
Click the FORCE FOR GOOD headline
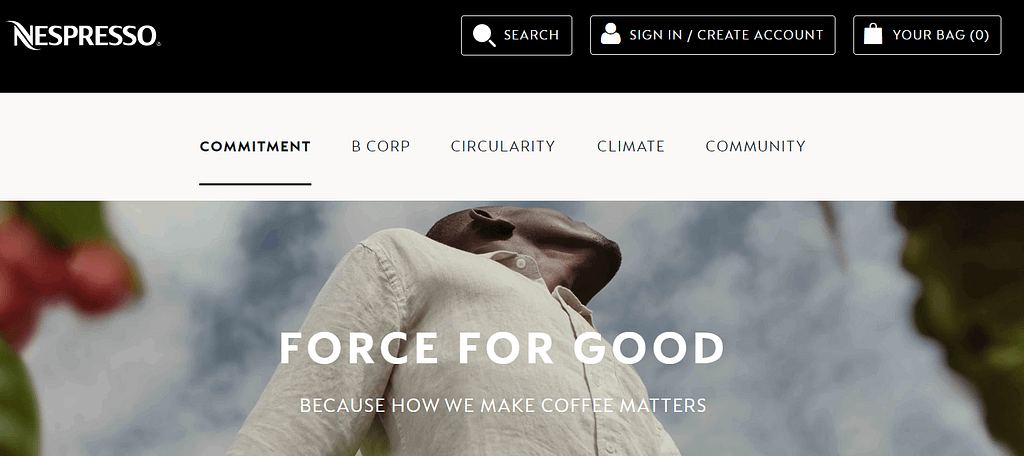(502, 348)
